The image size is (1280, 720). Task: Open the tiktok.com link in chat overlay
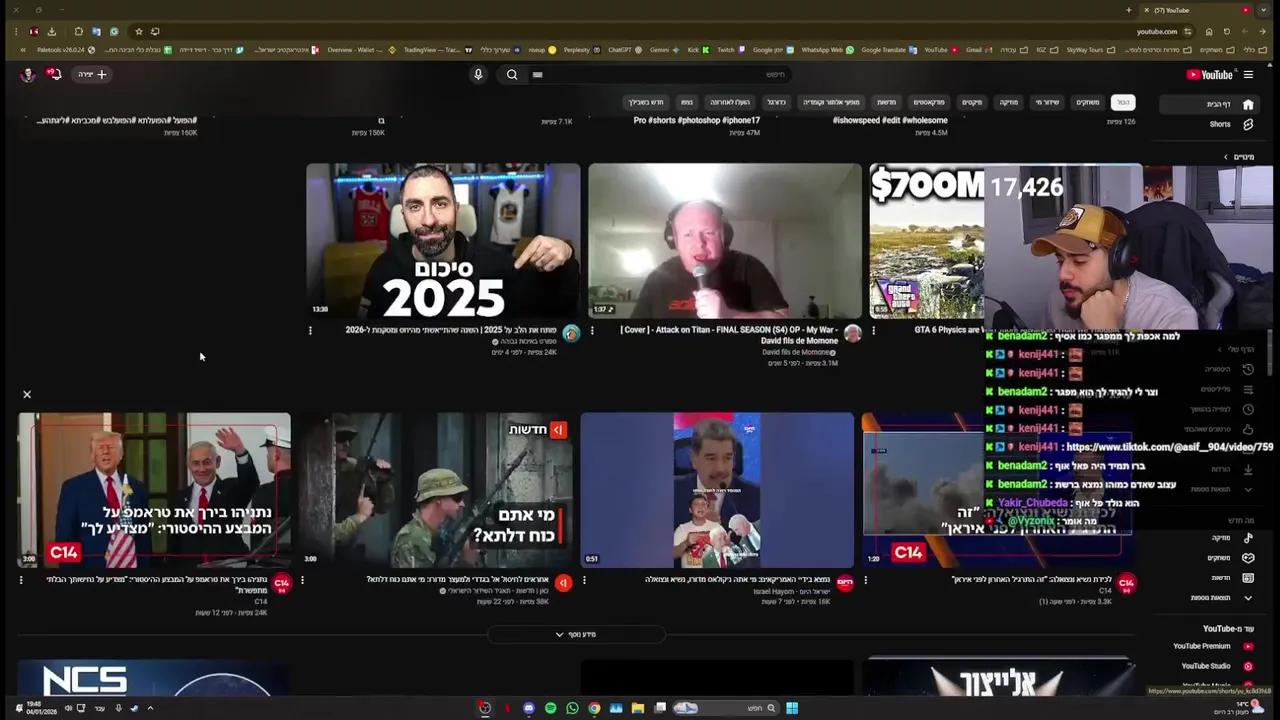coord(1169,447)
